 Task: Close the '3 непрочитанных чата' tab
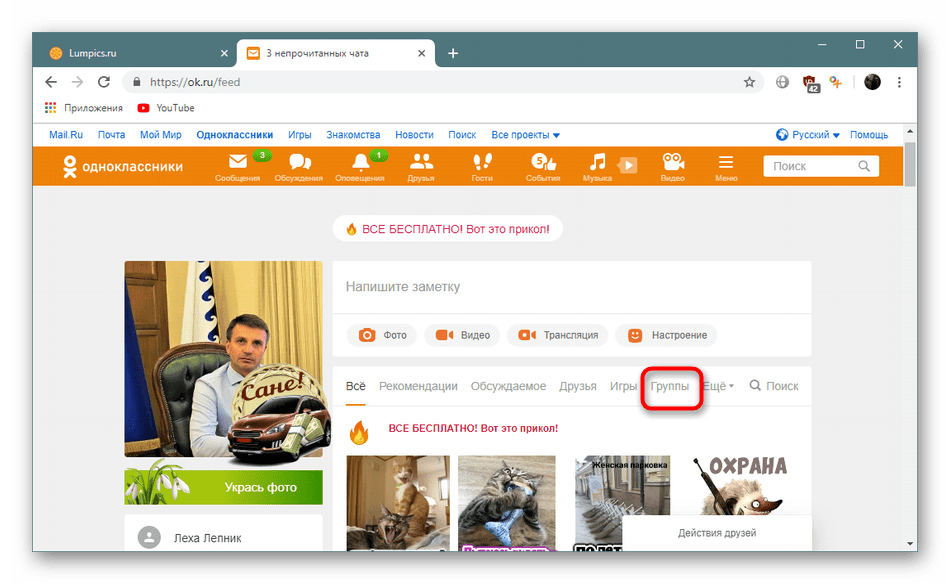click(422, 53)
